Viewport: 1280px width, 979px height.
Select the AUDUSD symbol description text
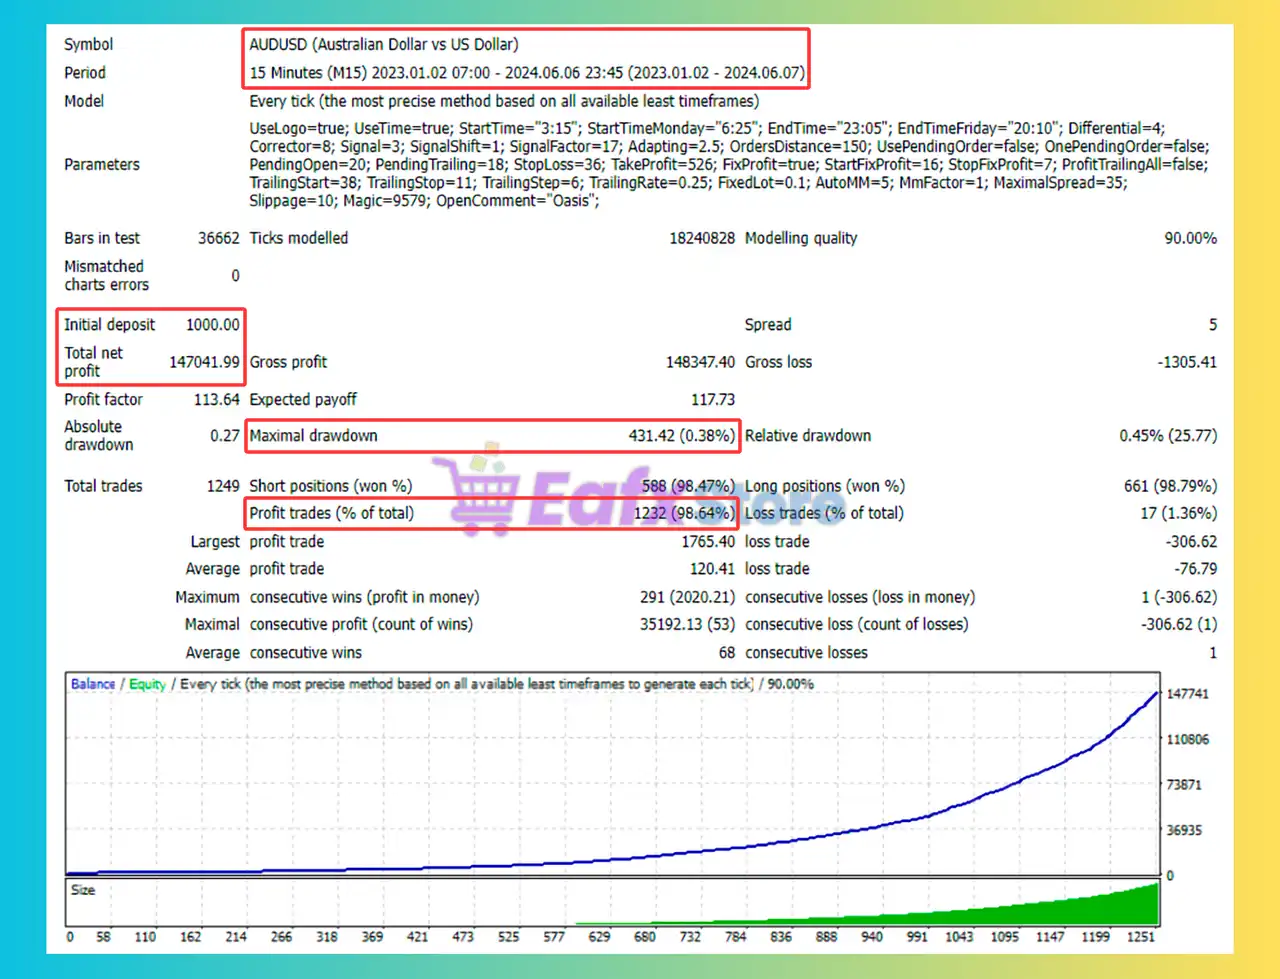(x=384, y=44)
